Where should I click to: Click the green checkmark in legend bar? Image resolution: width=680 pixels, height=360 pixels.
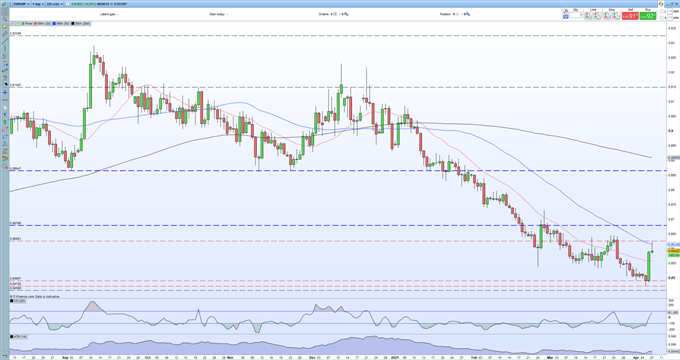point(17,23)
